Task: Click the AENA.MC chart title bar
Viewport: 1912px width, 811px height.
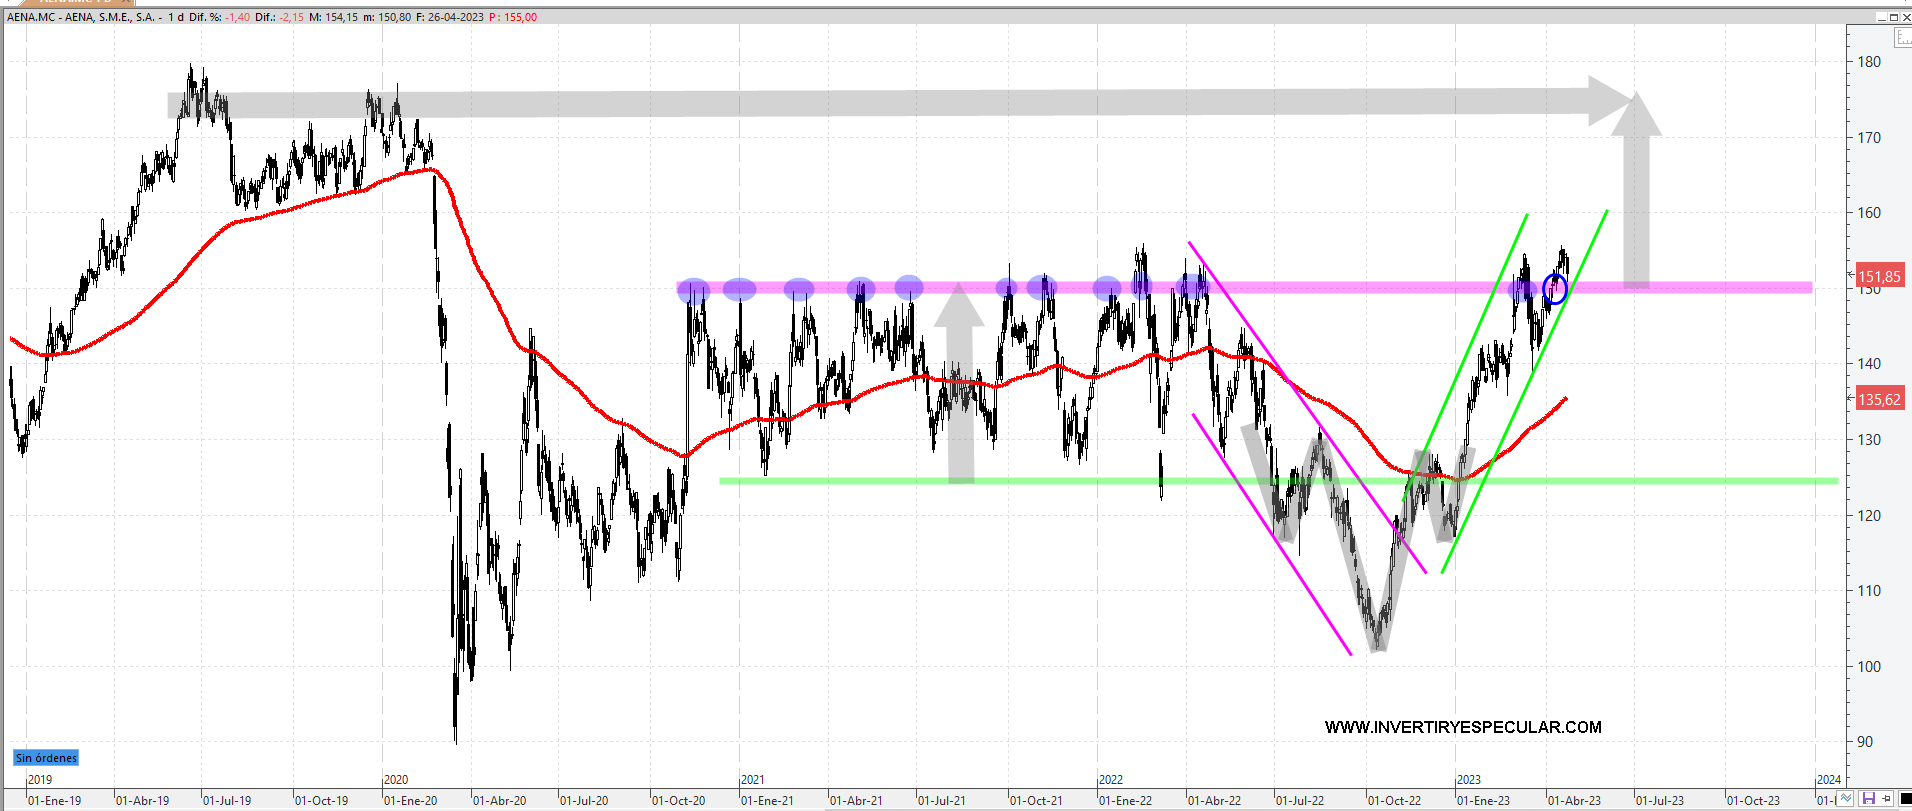Action: tap(700, 17)
